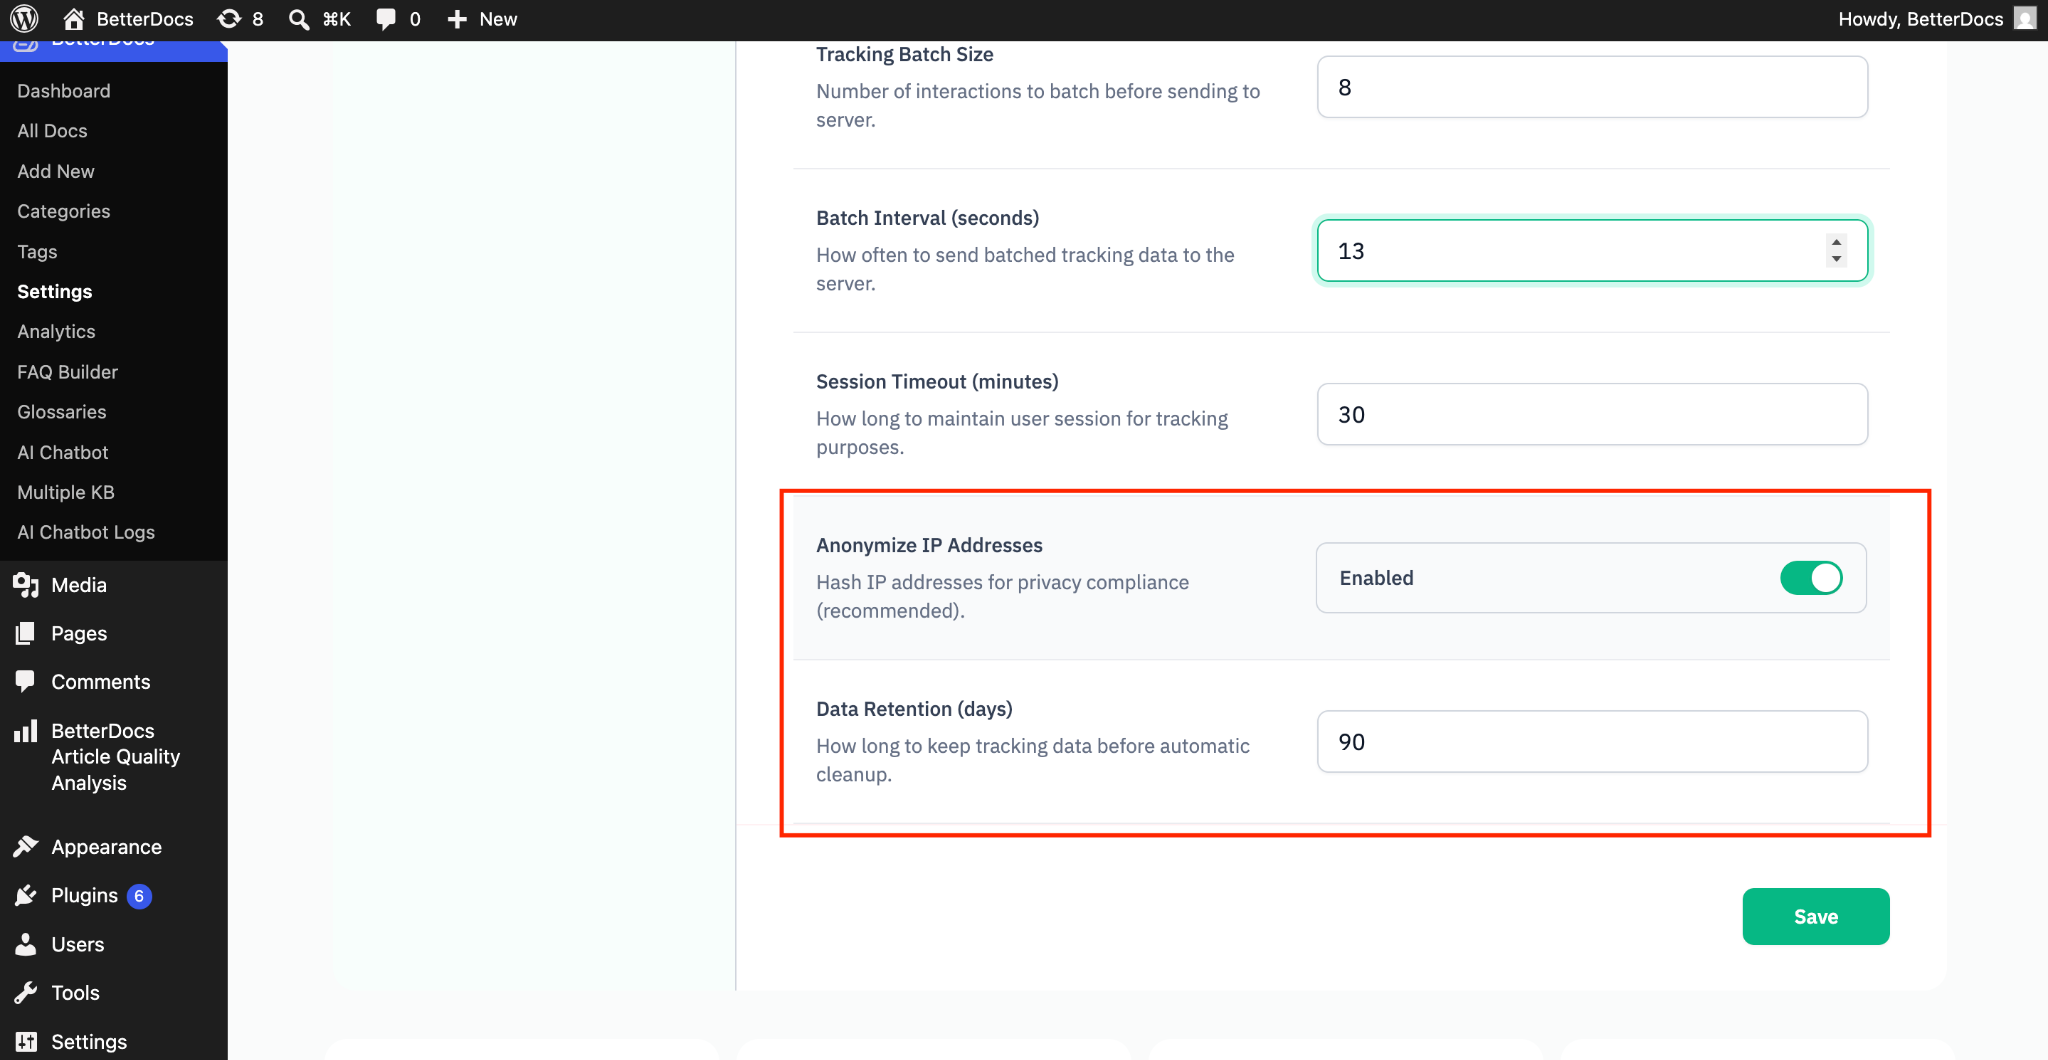Screen dimensions: 2048x1060
Task: Open FAQ Builder
Action: coord(67,372)
